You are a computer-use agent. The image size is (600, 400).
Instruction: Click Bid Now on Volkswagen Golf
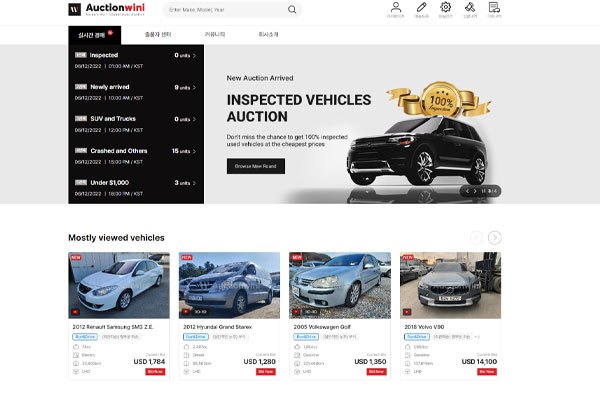pos(376,372)
